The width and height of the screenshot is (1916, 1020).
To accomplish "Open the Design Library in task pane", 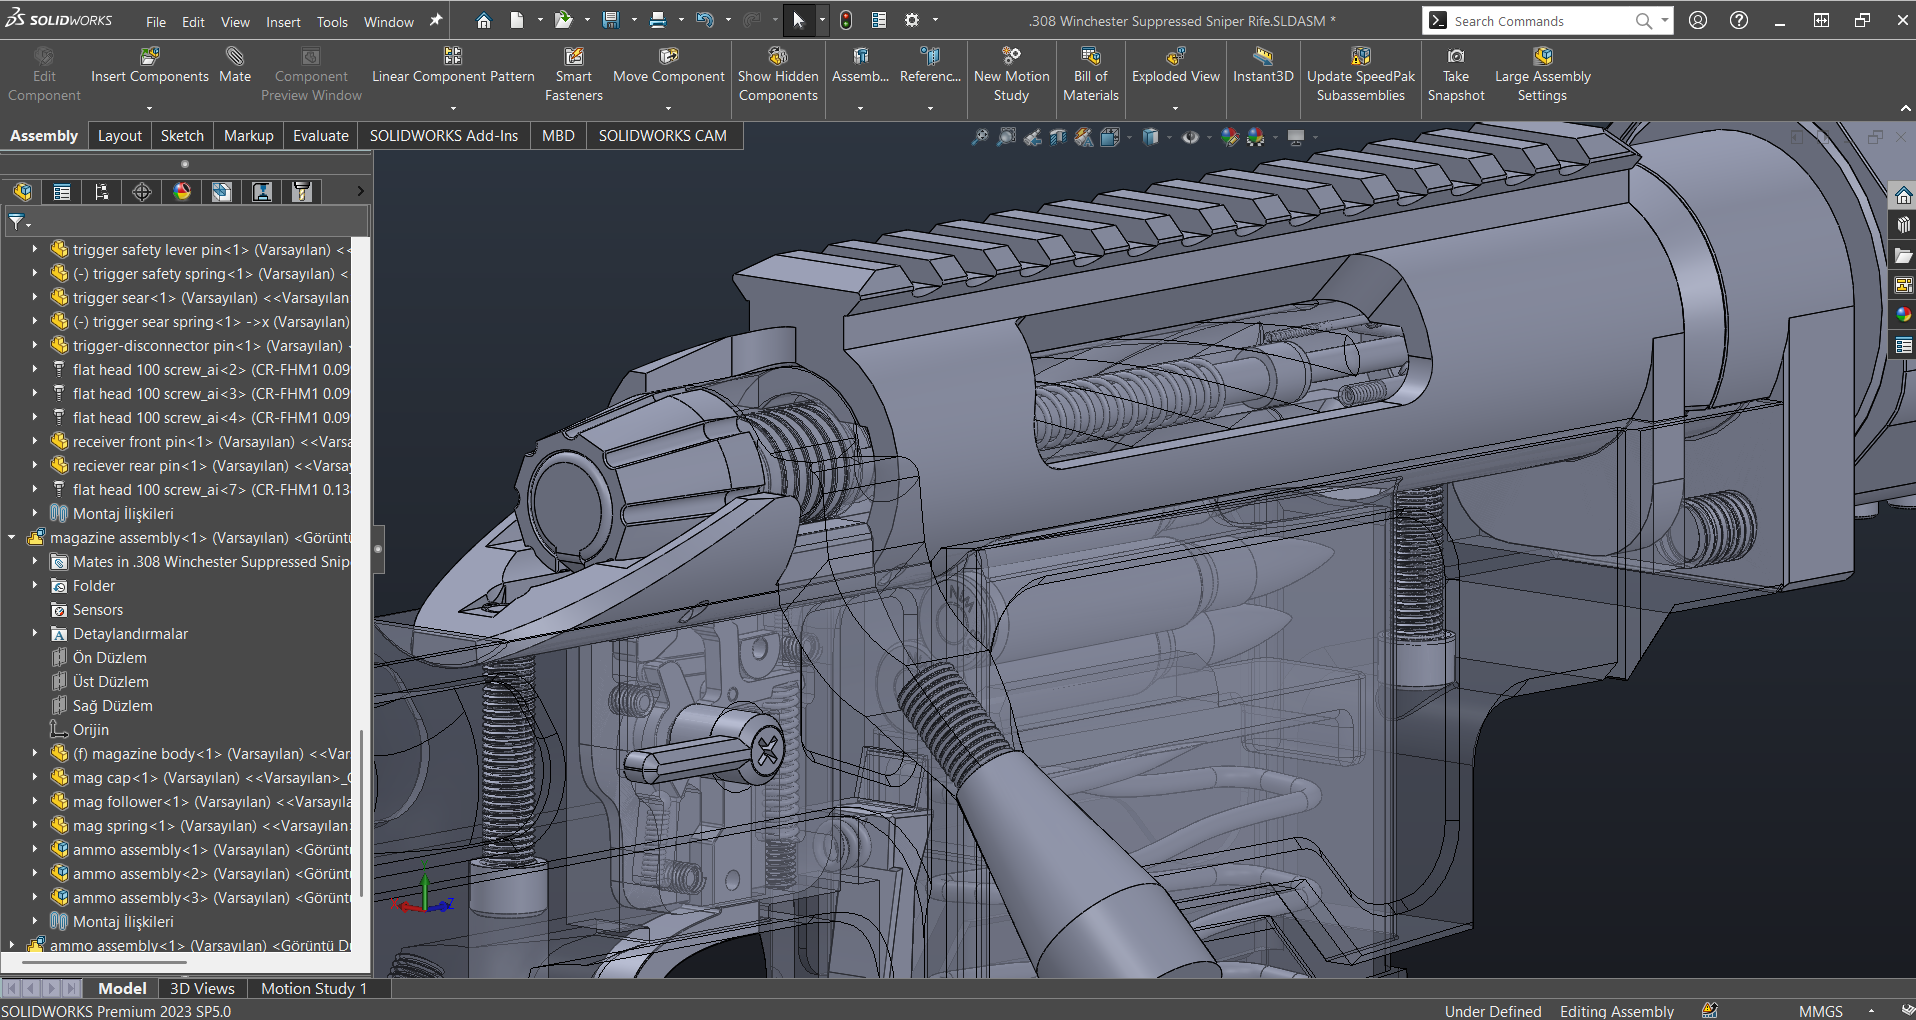I will pos(1903,225).
